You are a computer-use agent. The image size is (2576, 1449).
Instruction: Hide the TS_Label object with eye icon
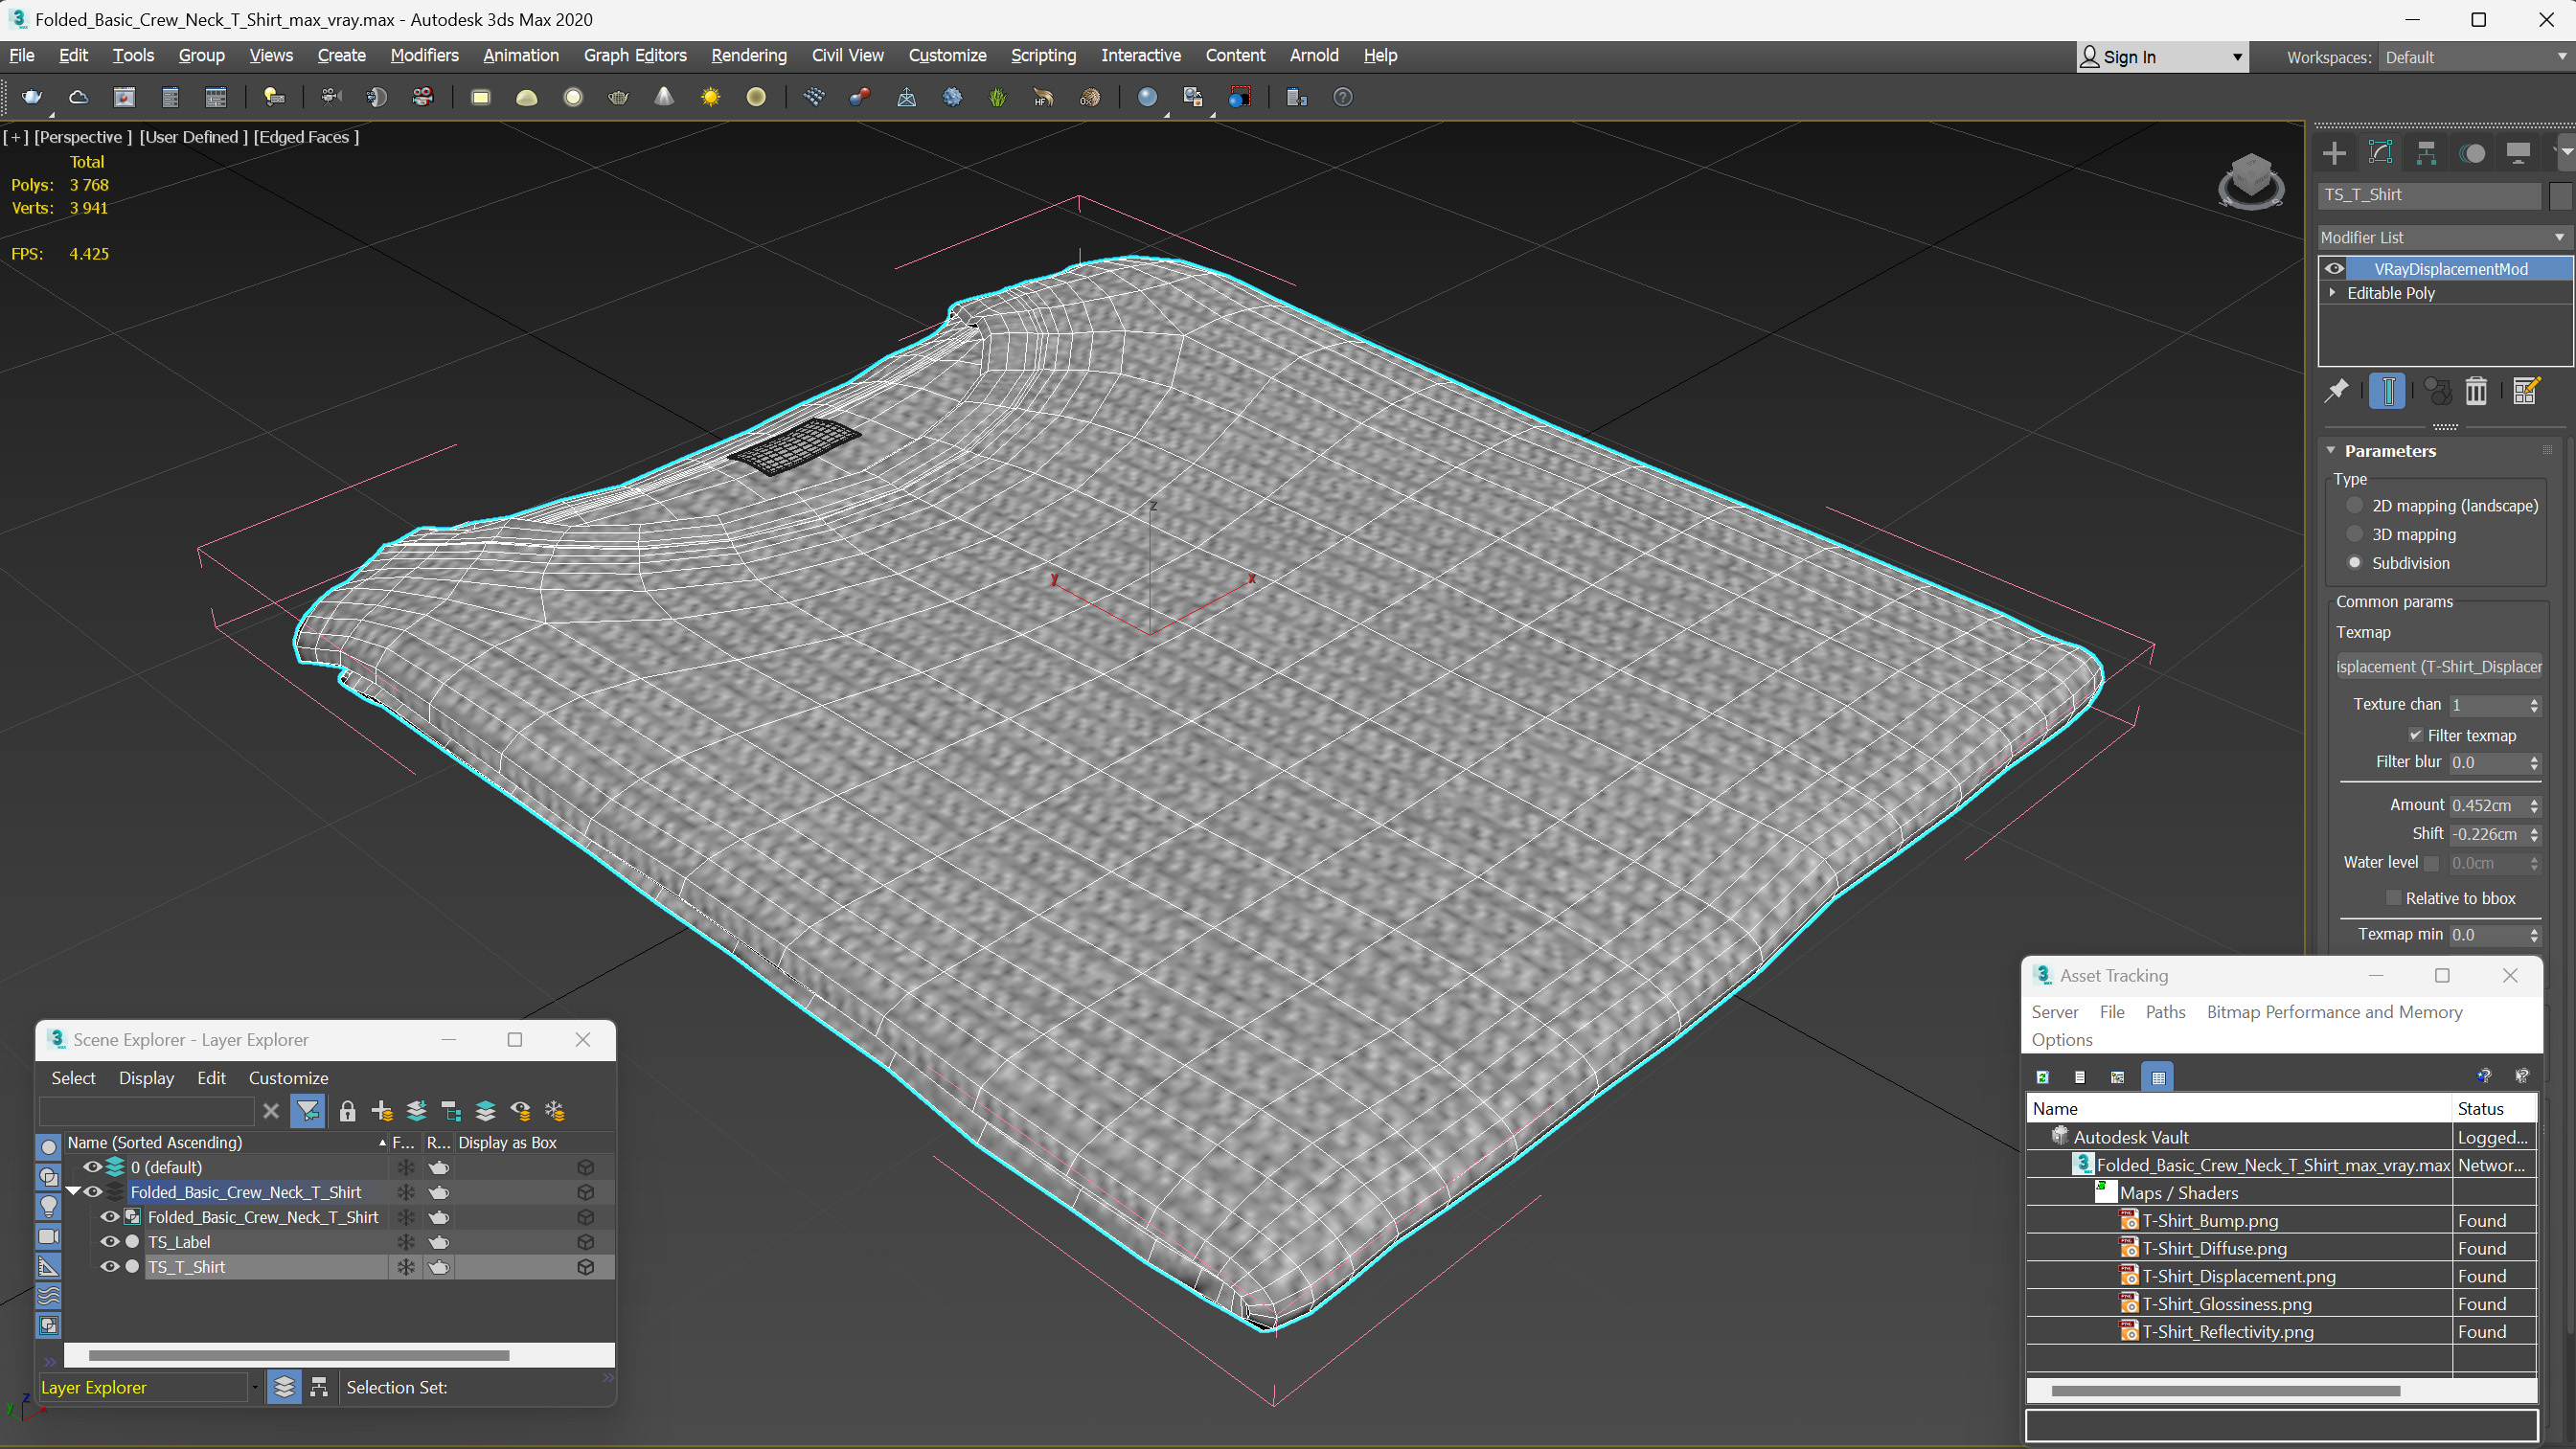(109, 1242)
